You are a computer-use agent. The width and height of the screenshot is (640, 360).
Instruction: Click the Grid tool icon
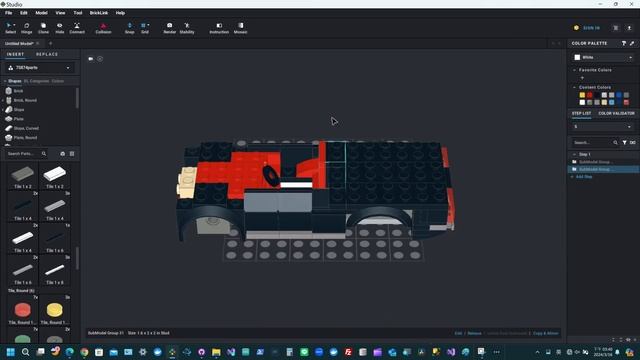click(x=143, y=25)
